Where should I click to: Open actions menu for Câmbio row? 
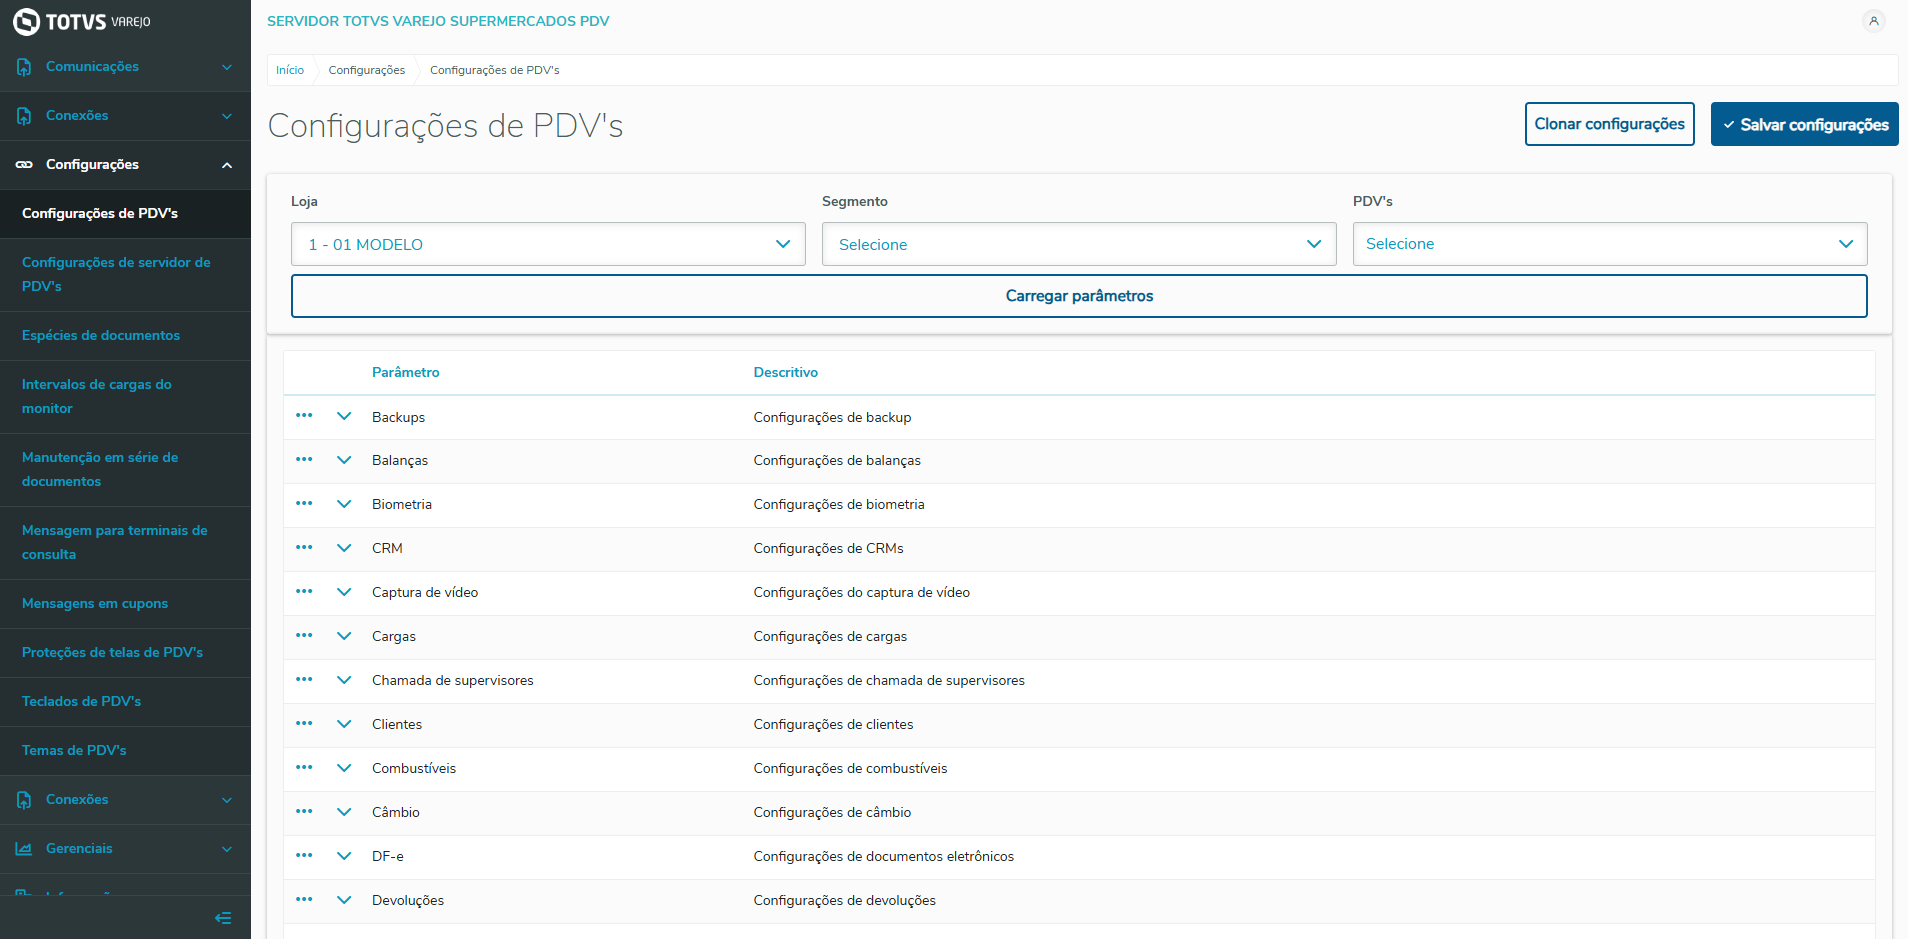click(x=304, y=812)
